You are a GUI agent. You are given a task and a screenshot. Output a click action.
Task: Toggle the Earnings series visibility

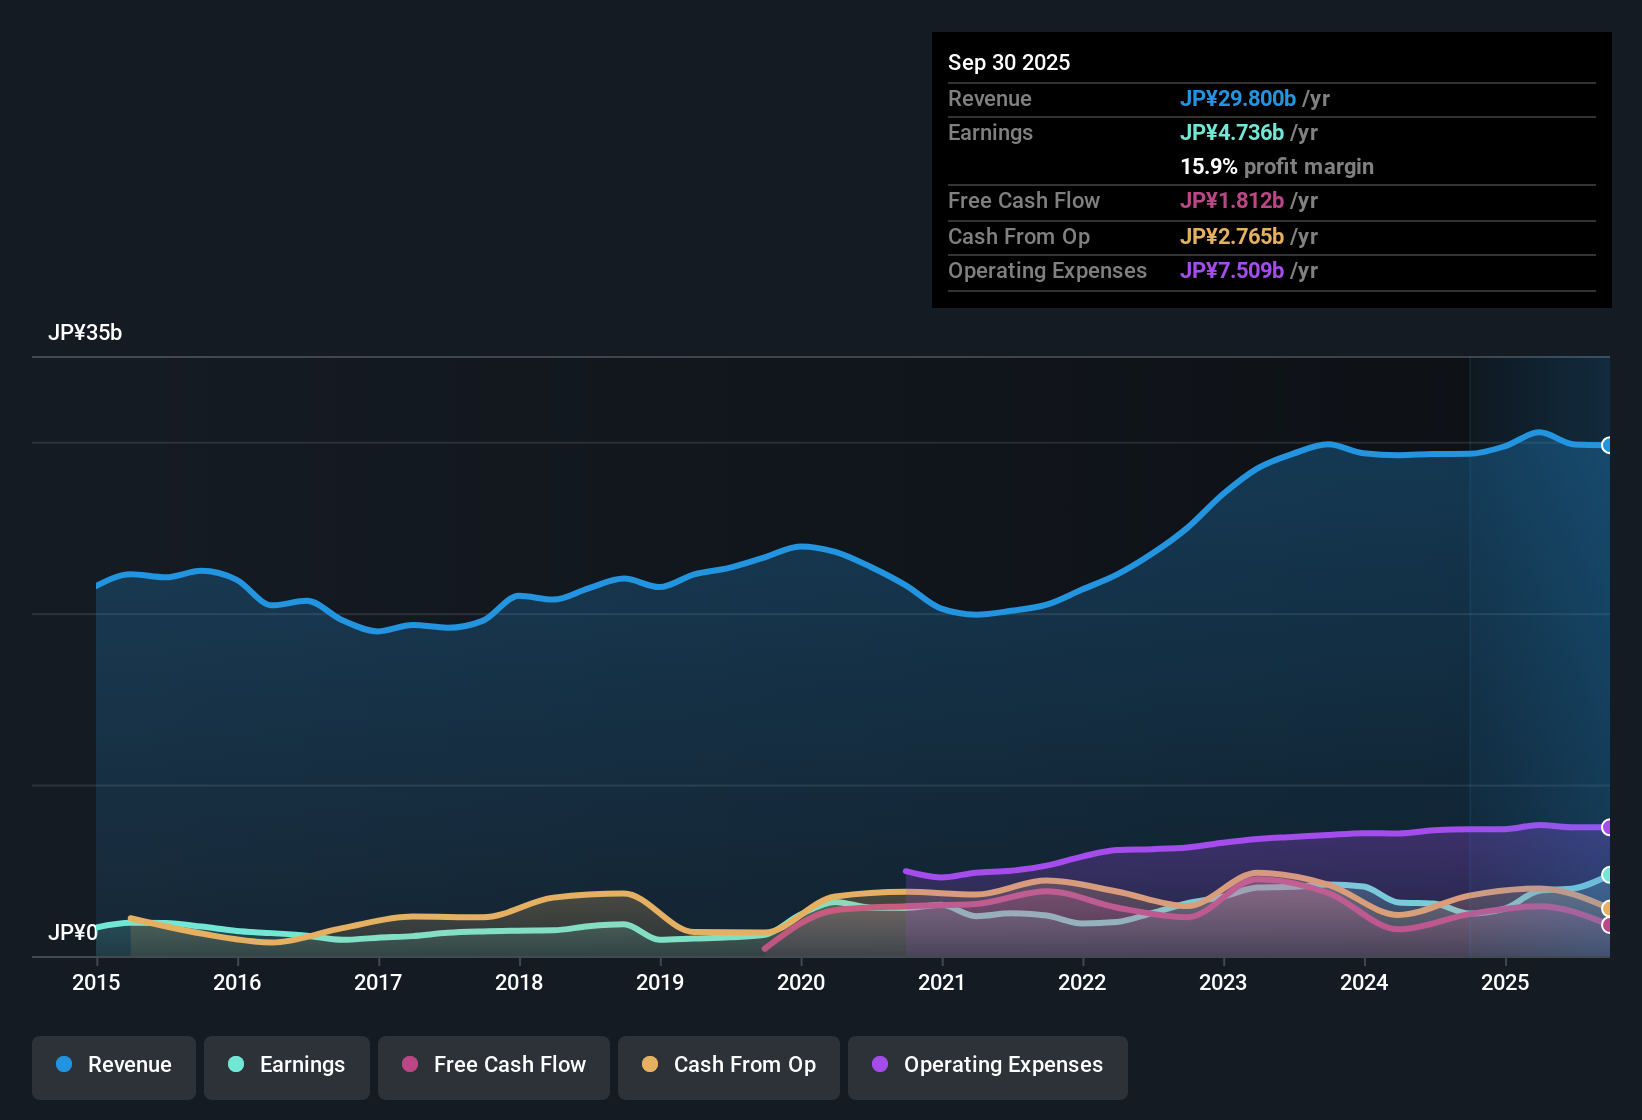pos(286,1065)
